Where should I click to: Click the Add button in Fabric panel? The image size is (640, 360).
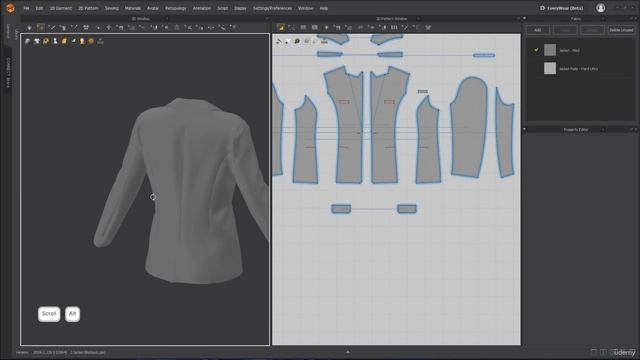click(x=538, y=30)
